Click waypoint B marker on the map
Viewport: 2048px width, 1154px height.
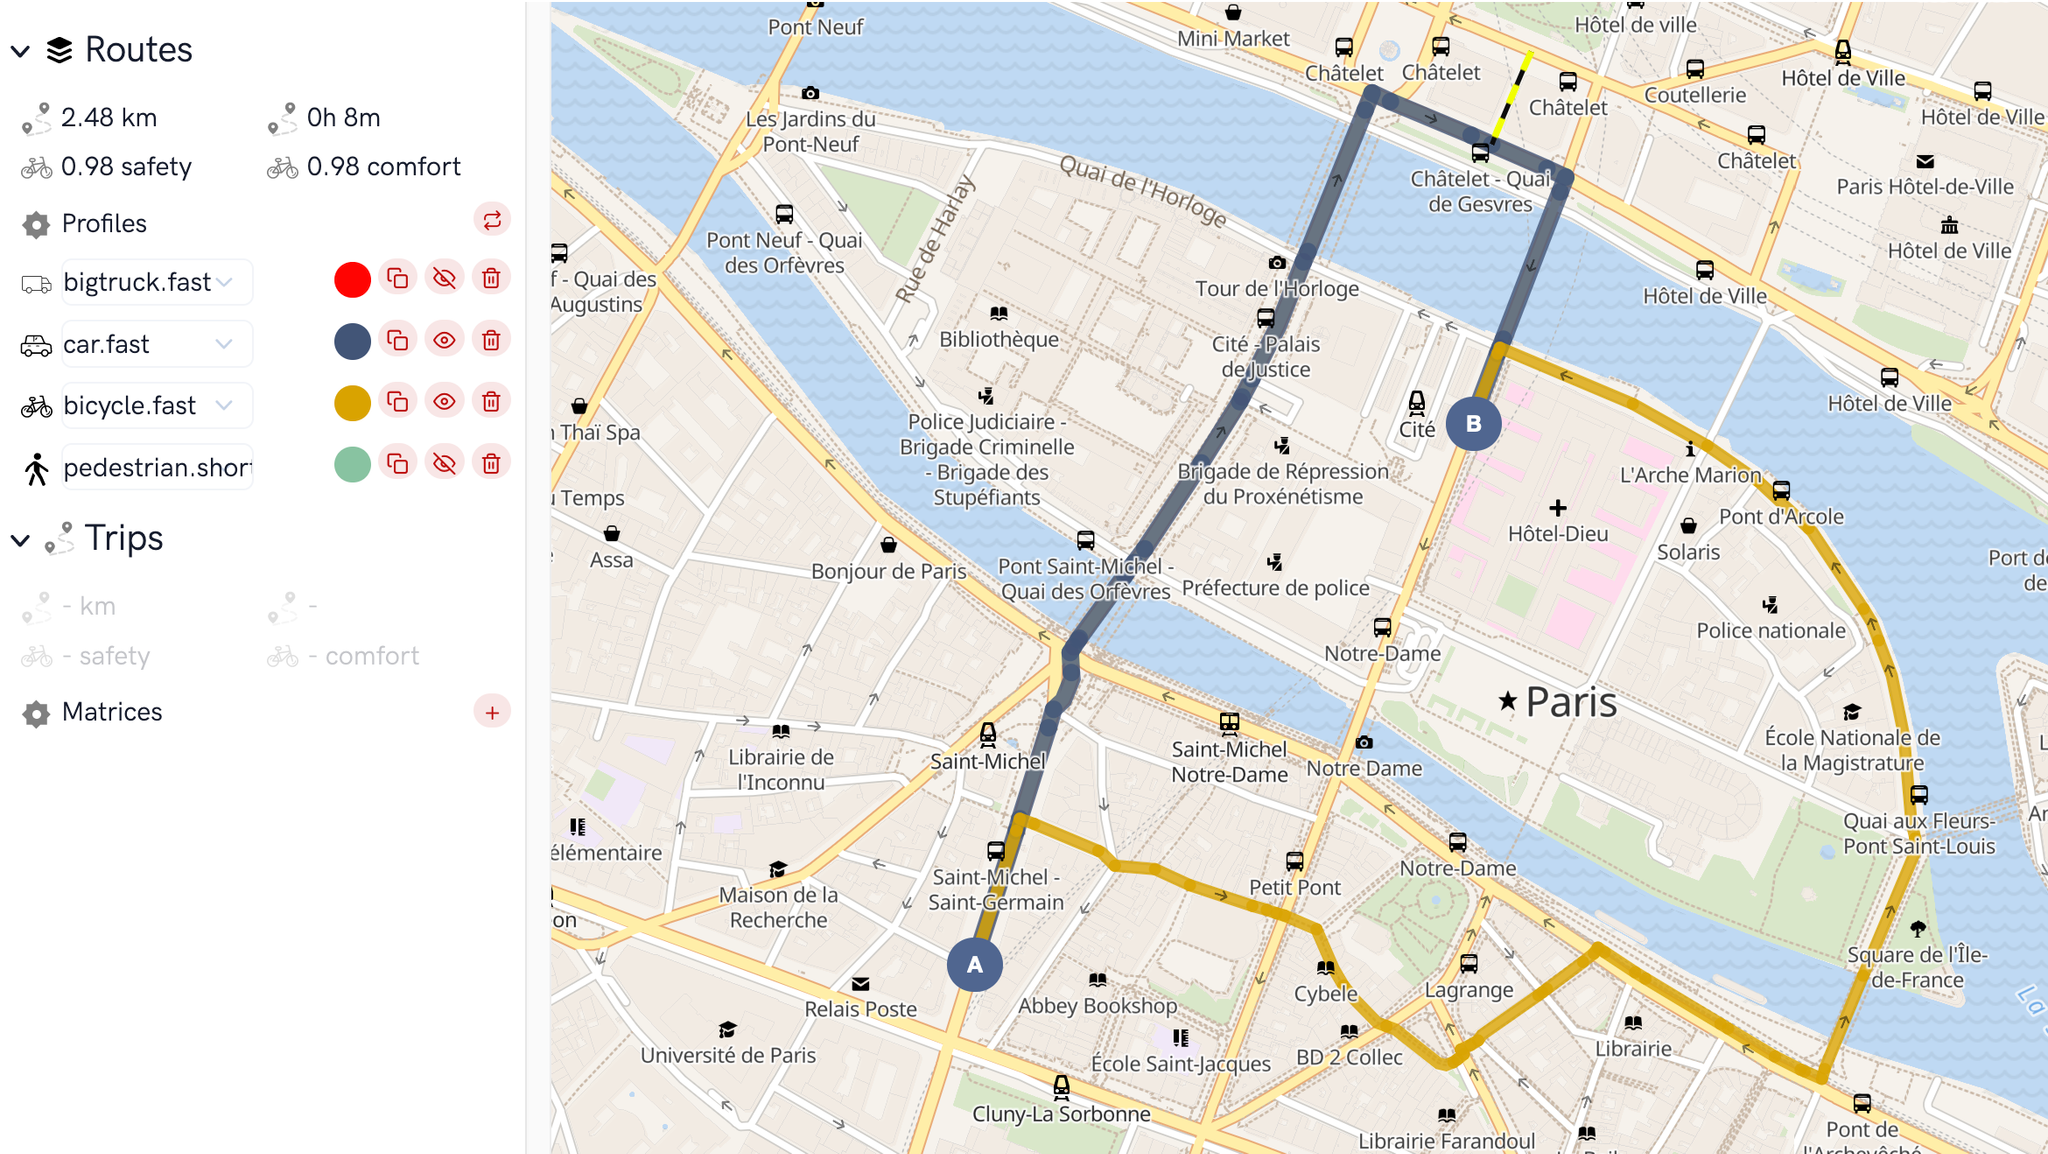point(1474,421)
